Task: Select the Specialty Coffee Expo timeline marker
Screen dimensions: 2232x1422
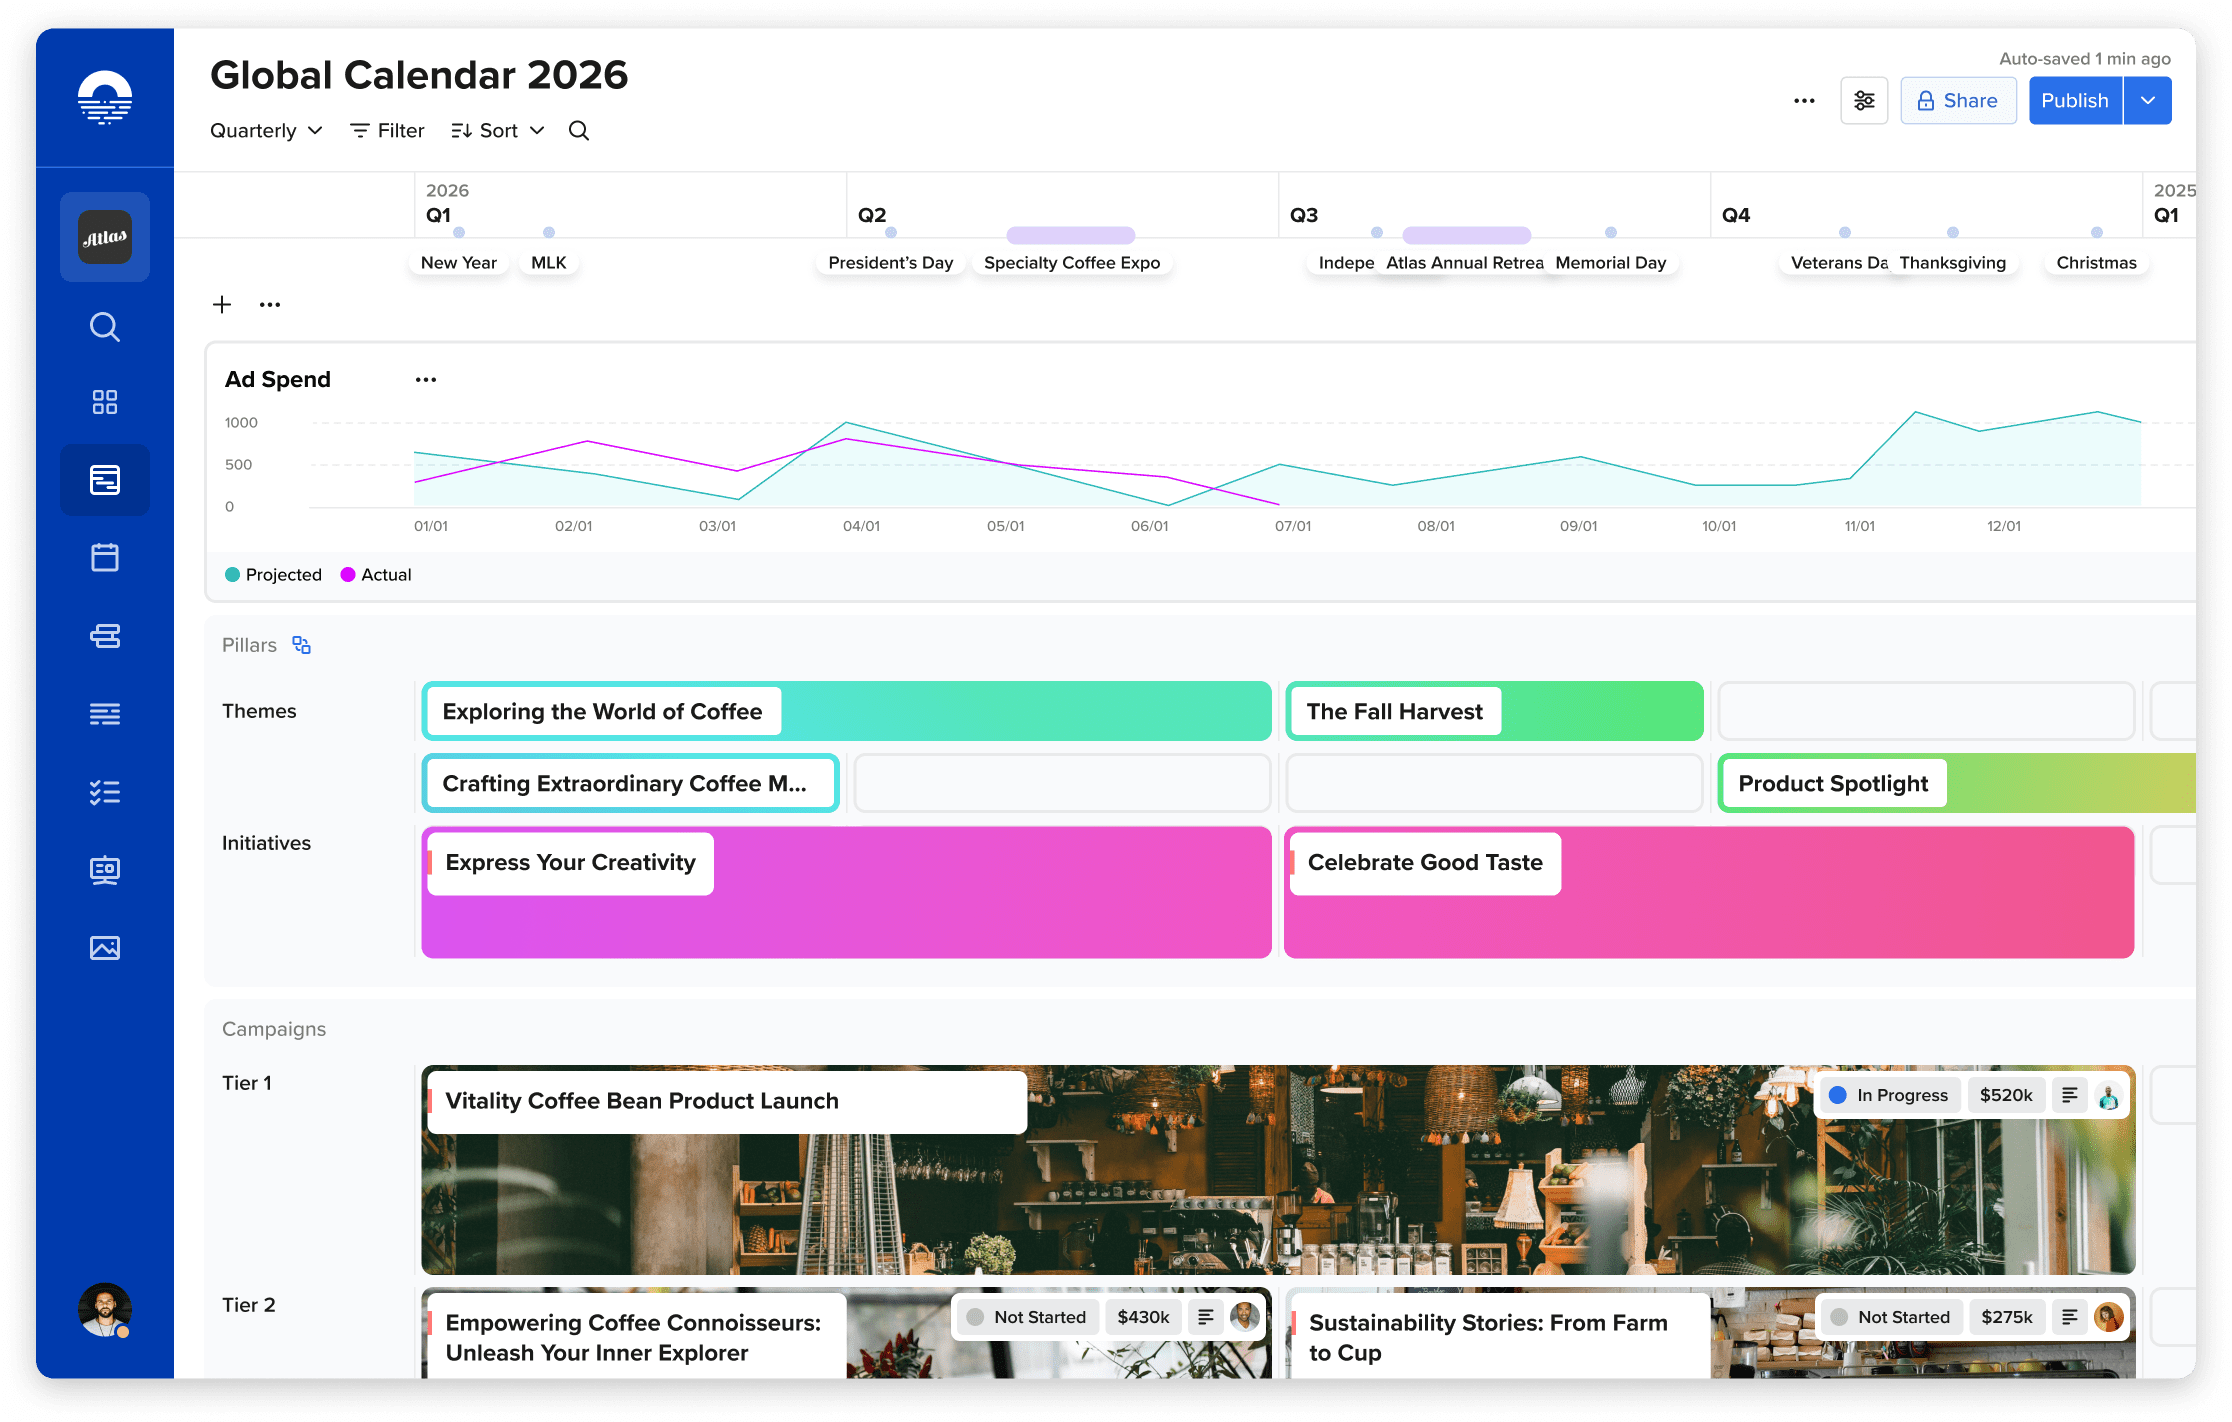Action: [x=1071, y=262]
